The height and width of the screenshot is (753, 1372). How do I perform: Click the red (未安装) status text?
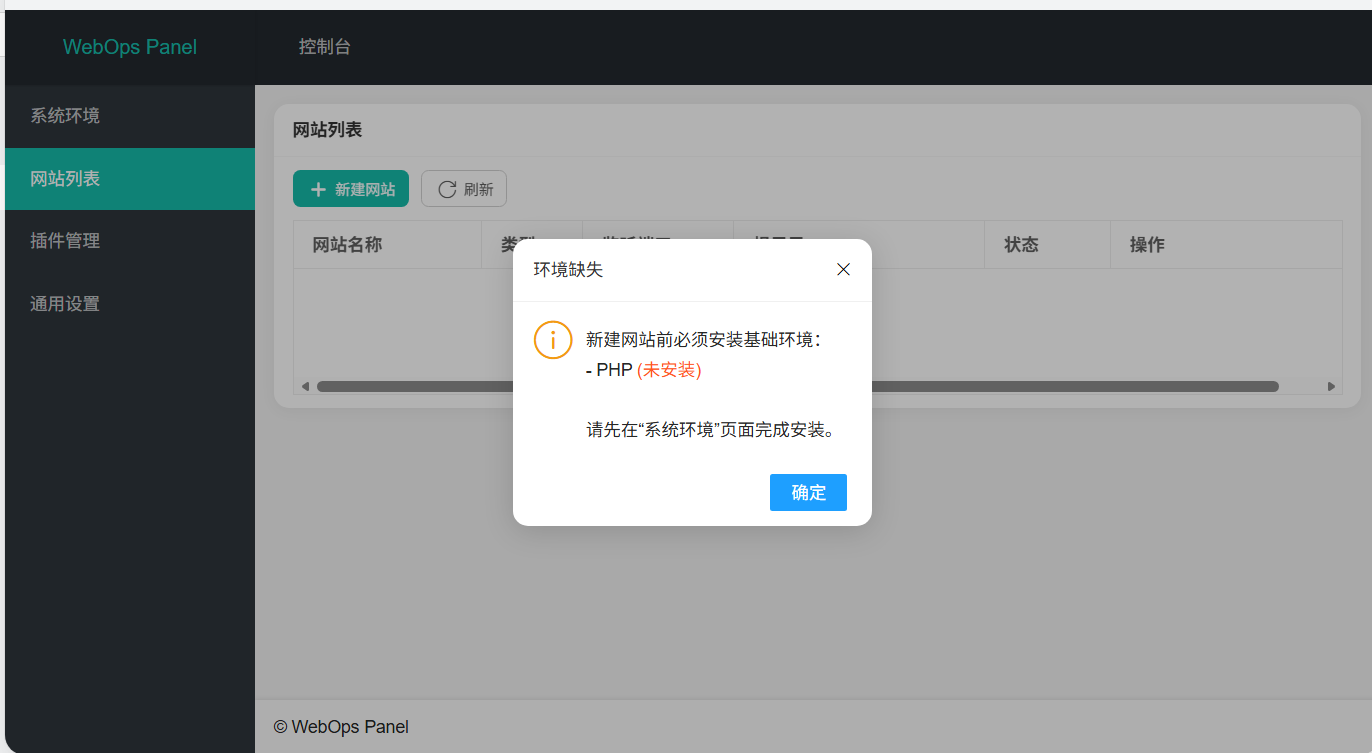669,370
